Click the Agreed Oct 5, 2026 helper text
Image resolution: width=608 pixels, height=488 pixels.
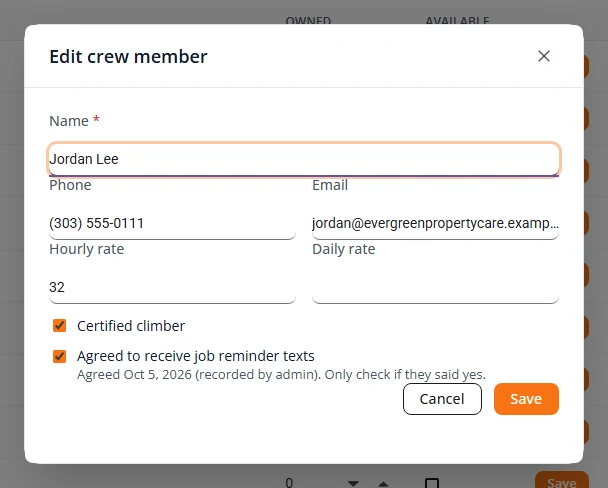pos(281,374)
